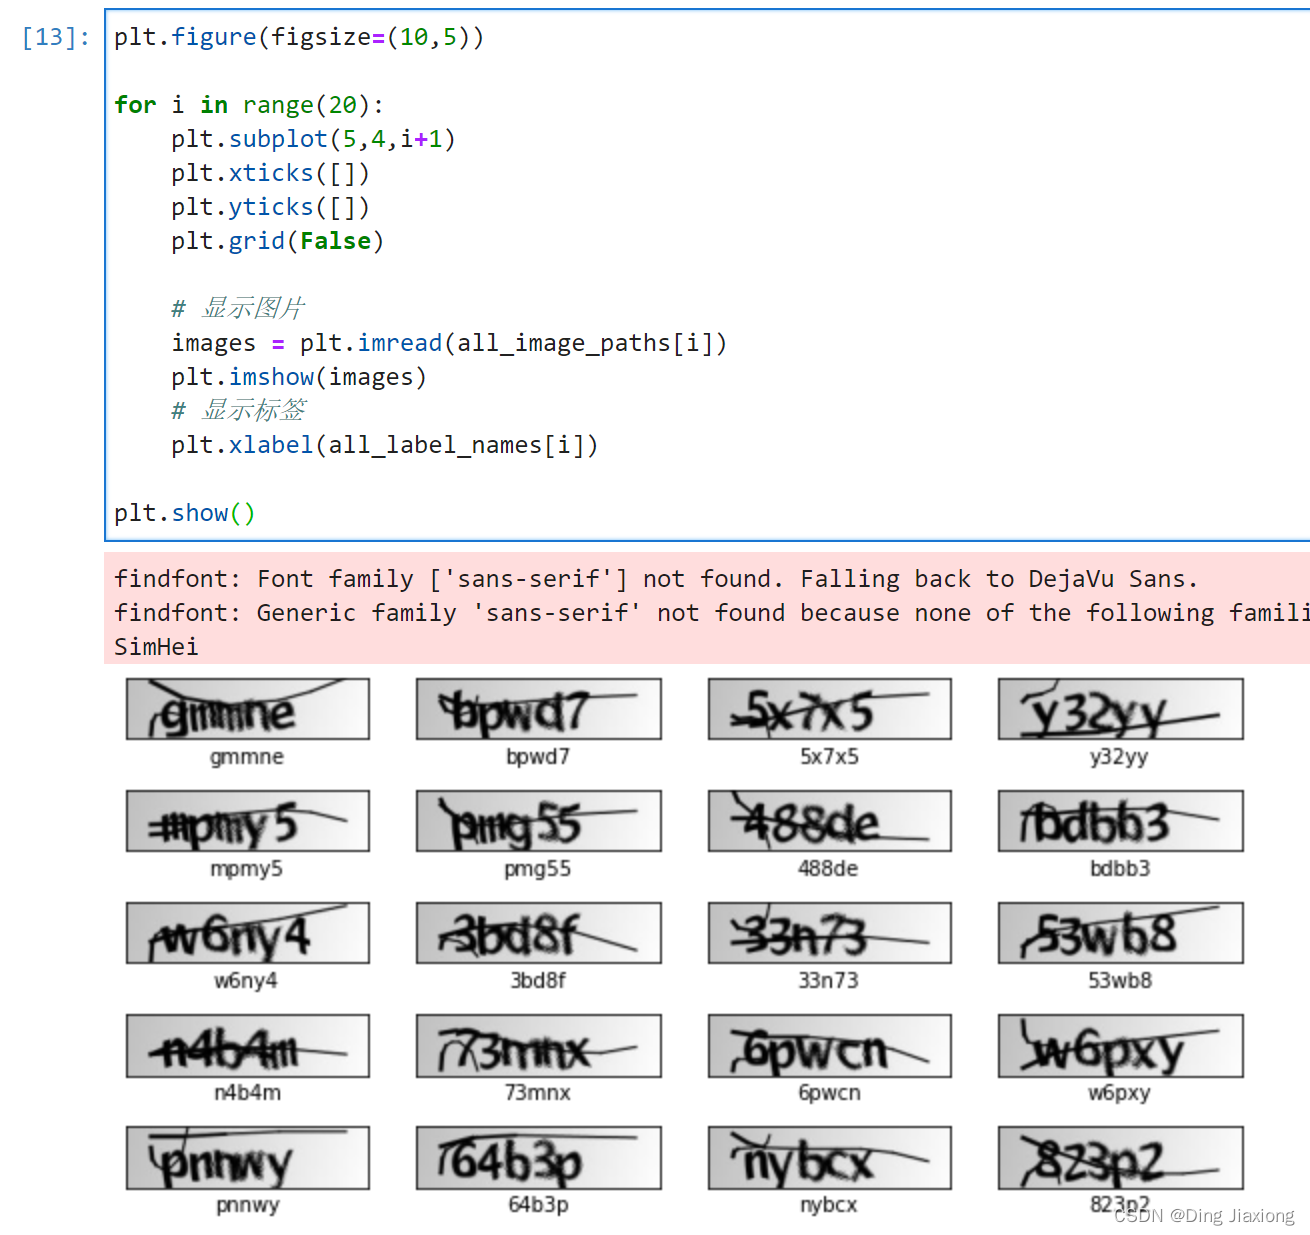This screenshot has width=1310, height=1235.
Task: Click the w6ny4 captcha image
Action: [x=247, y=934]
